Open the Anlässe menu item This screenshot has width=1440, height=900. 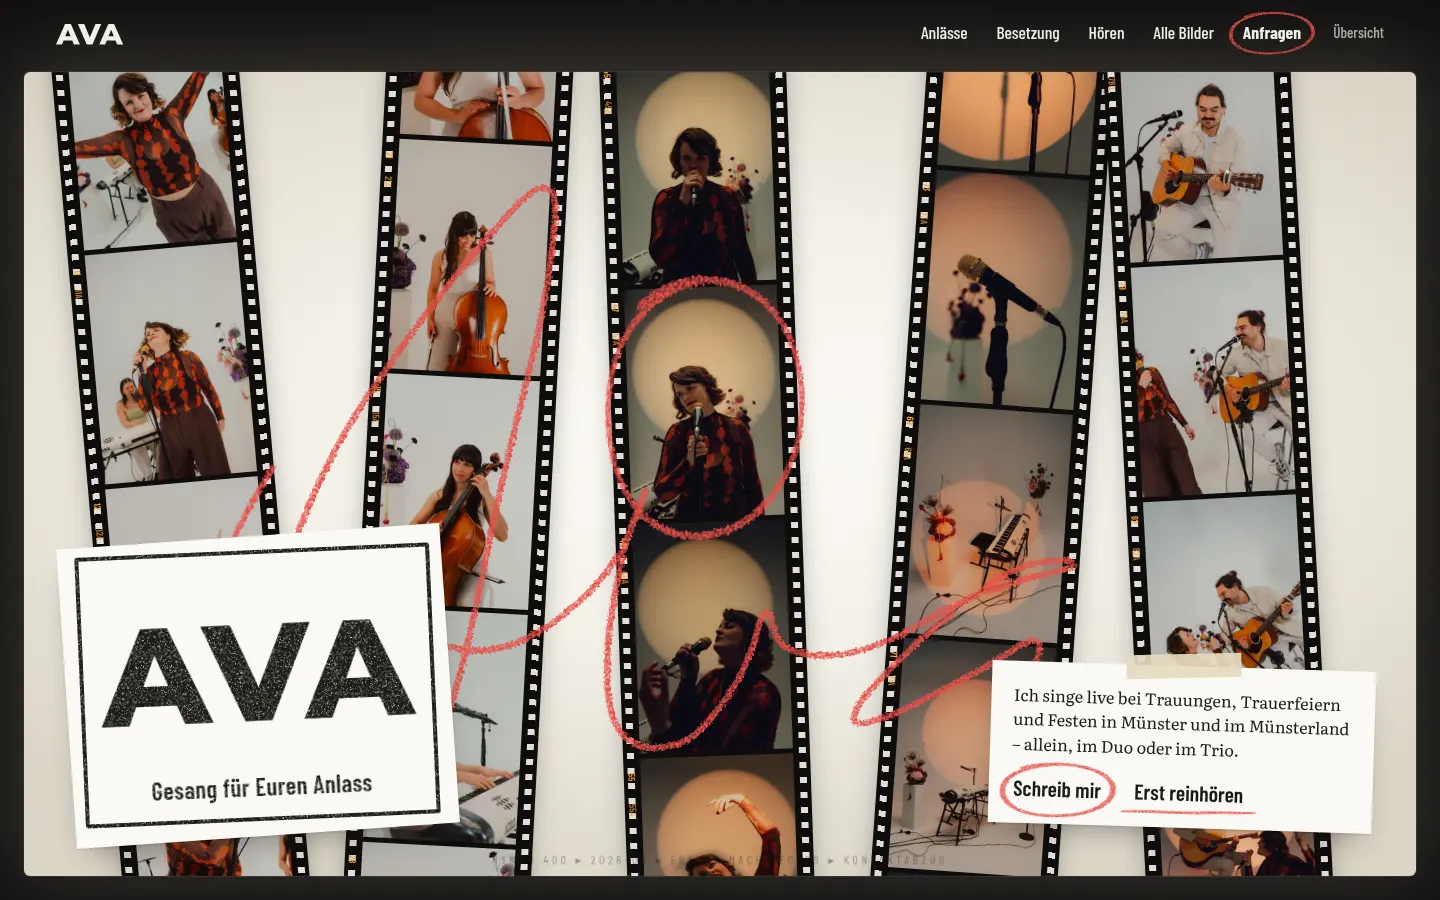click(943, 33)
